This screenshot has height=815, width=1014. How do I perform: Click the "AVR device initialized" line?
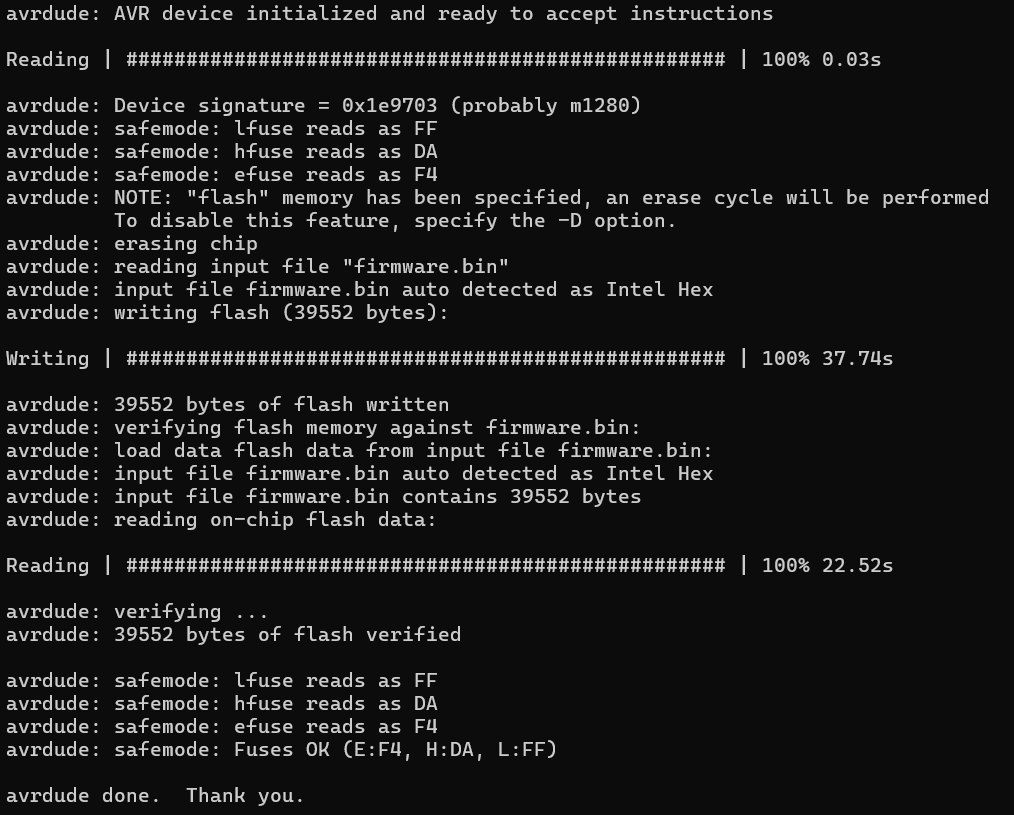(389, 14)
